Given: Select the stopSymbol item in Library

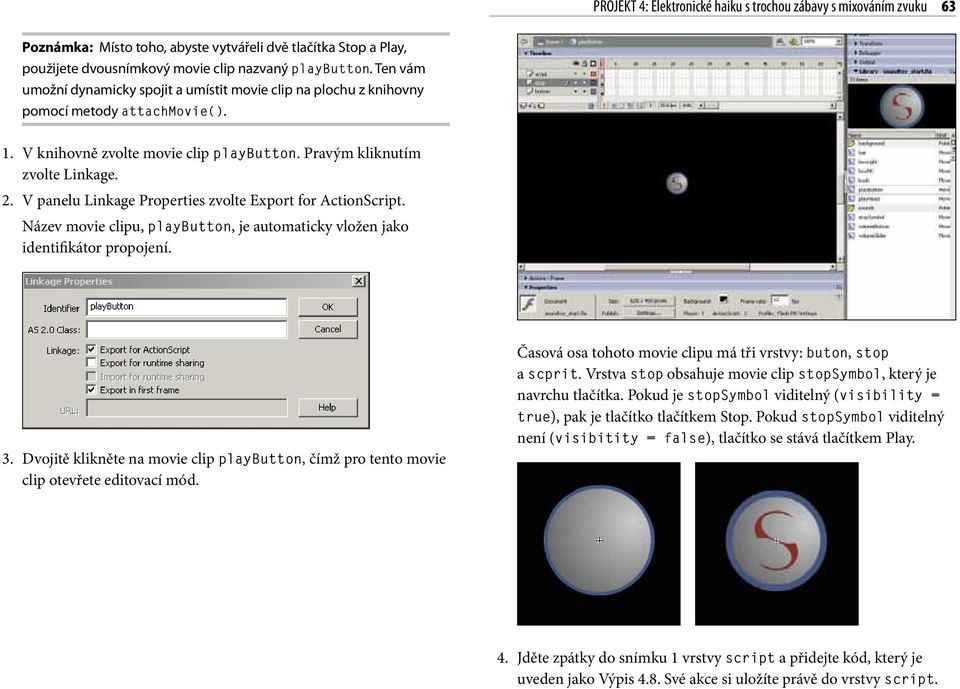Looking at the screenshot, I should tap(900, 217).
